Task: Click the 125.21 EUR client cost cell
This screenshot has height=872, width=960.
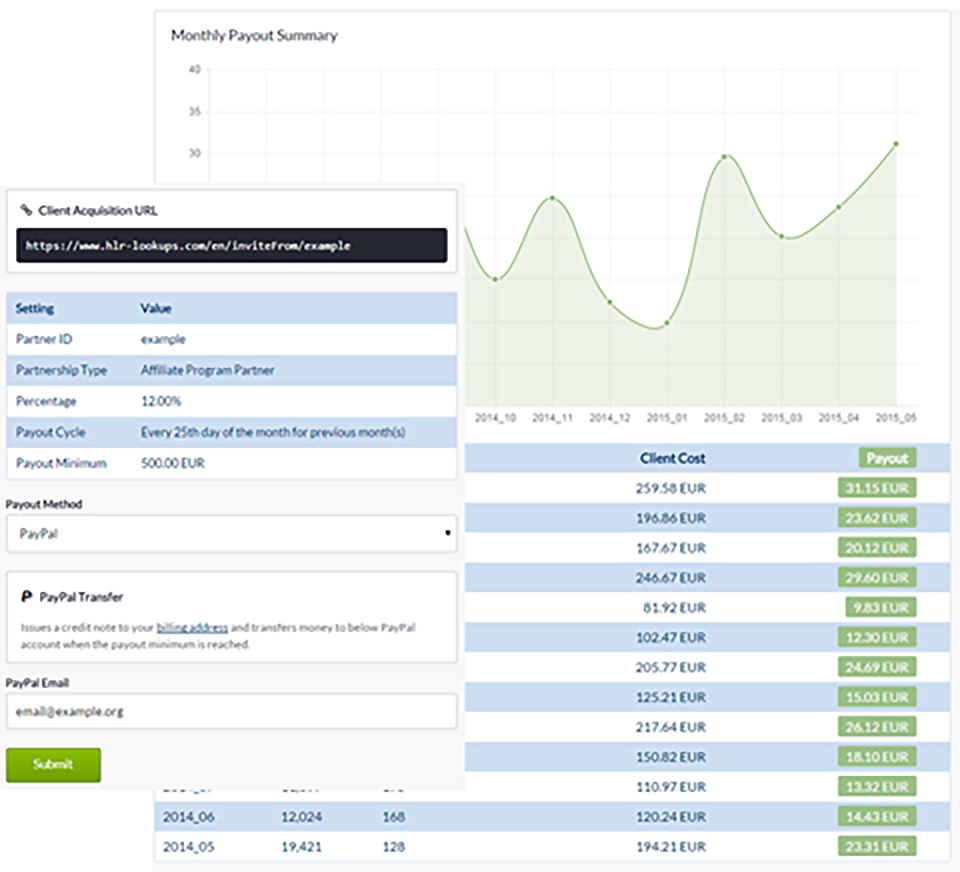Action: 670,697
